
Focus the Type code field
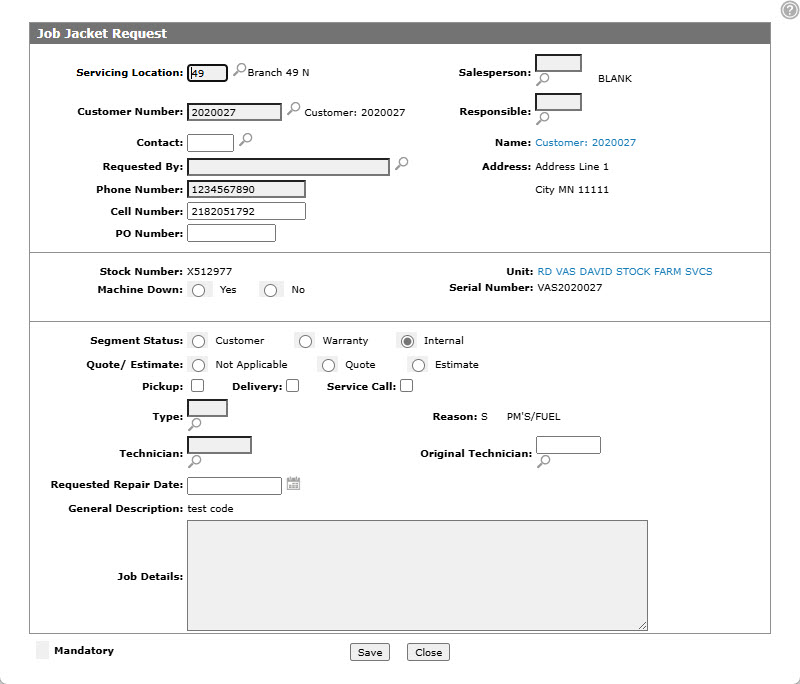pyautogui.click(x=207, y=408)
